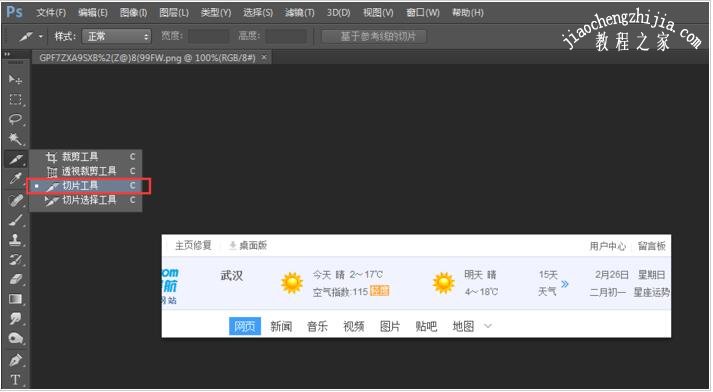
Task: Select the Eyedropper tool
Action: [x=15, y=179]
